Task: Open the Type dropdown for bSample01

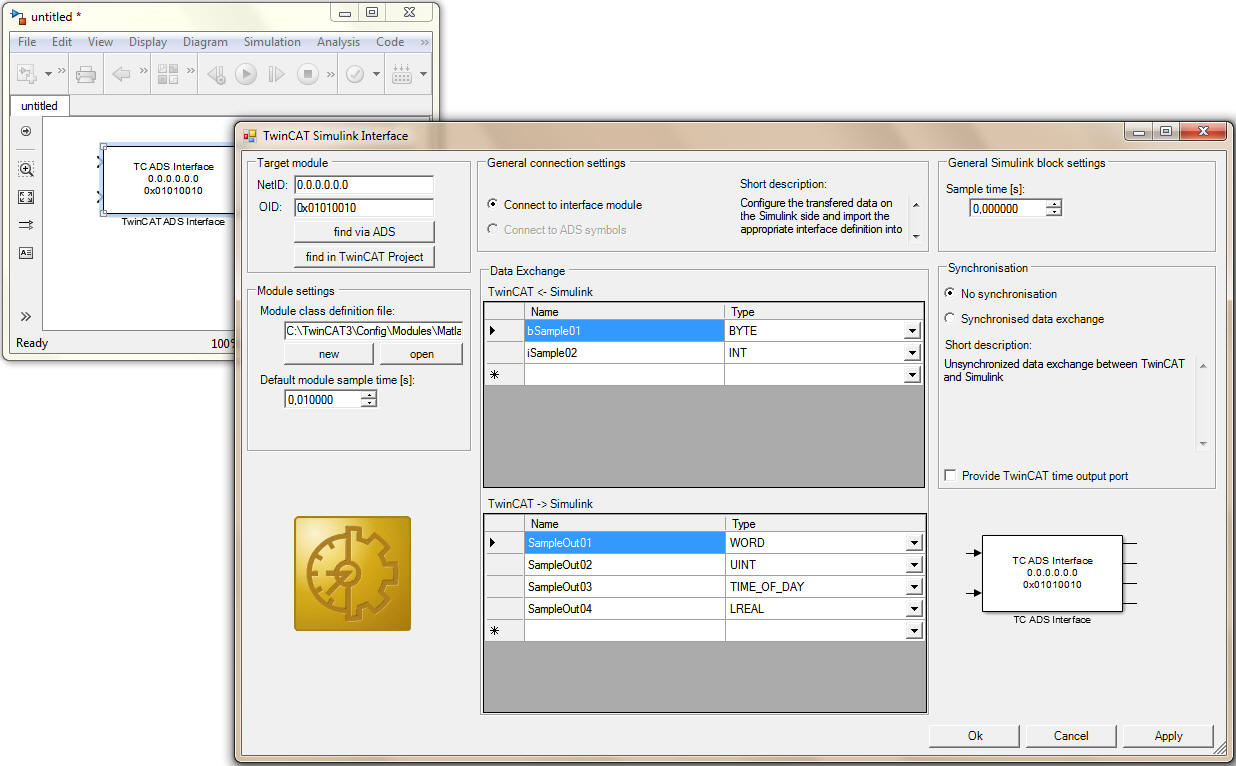Action: (913, 330)
